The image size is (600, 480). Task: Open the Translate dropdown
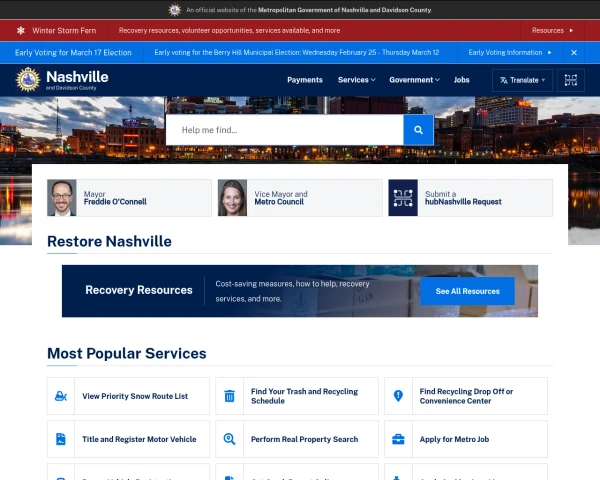coord(522,80)
